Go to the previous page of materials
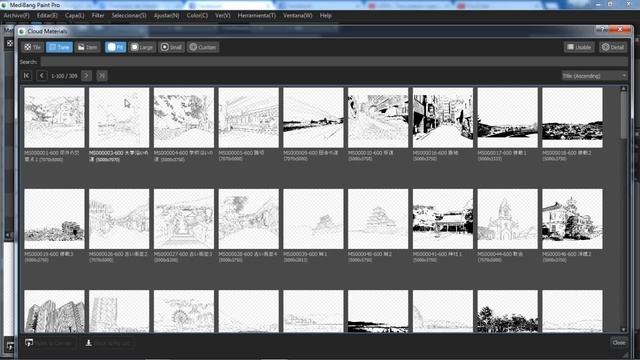This screenshot has width=640, height=360. 42,76
